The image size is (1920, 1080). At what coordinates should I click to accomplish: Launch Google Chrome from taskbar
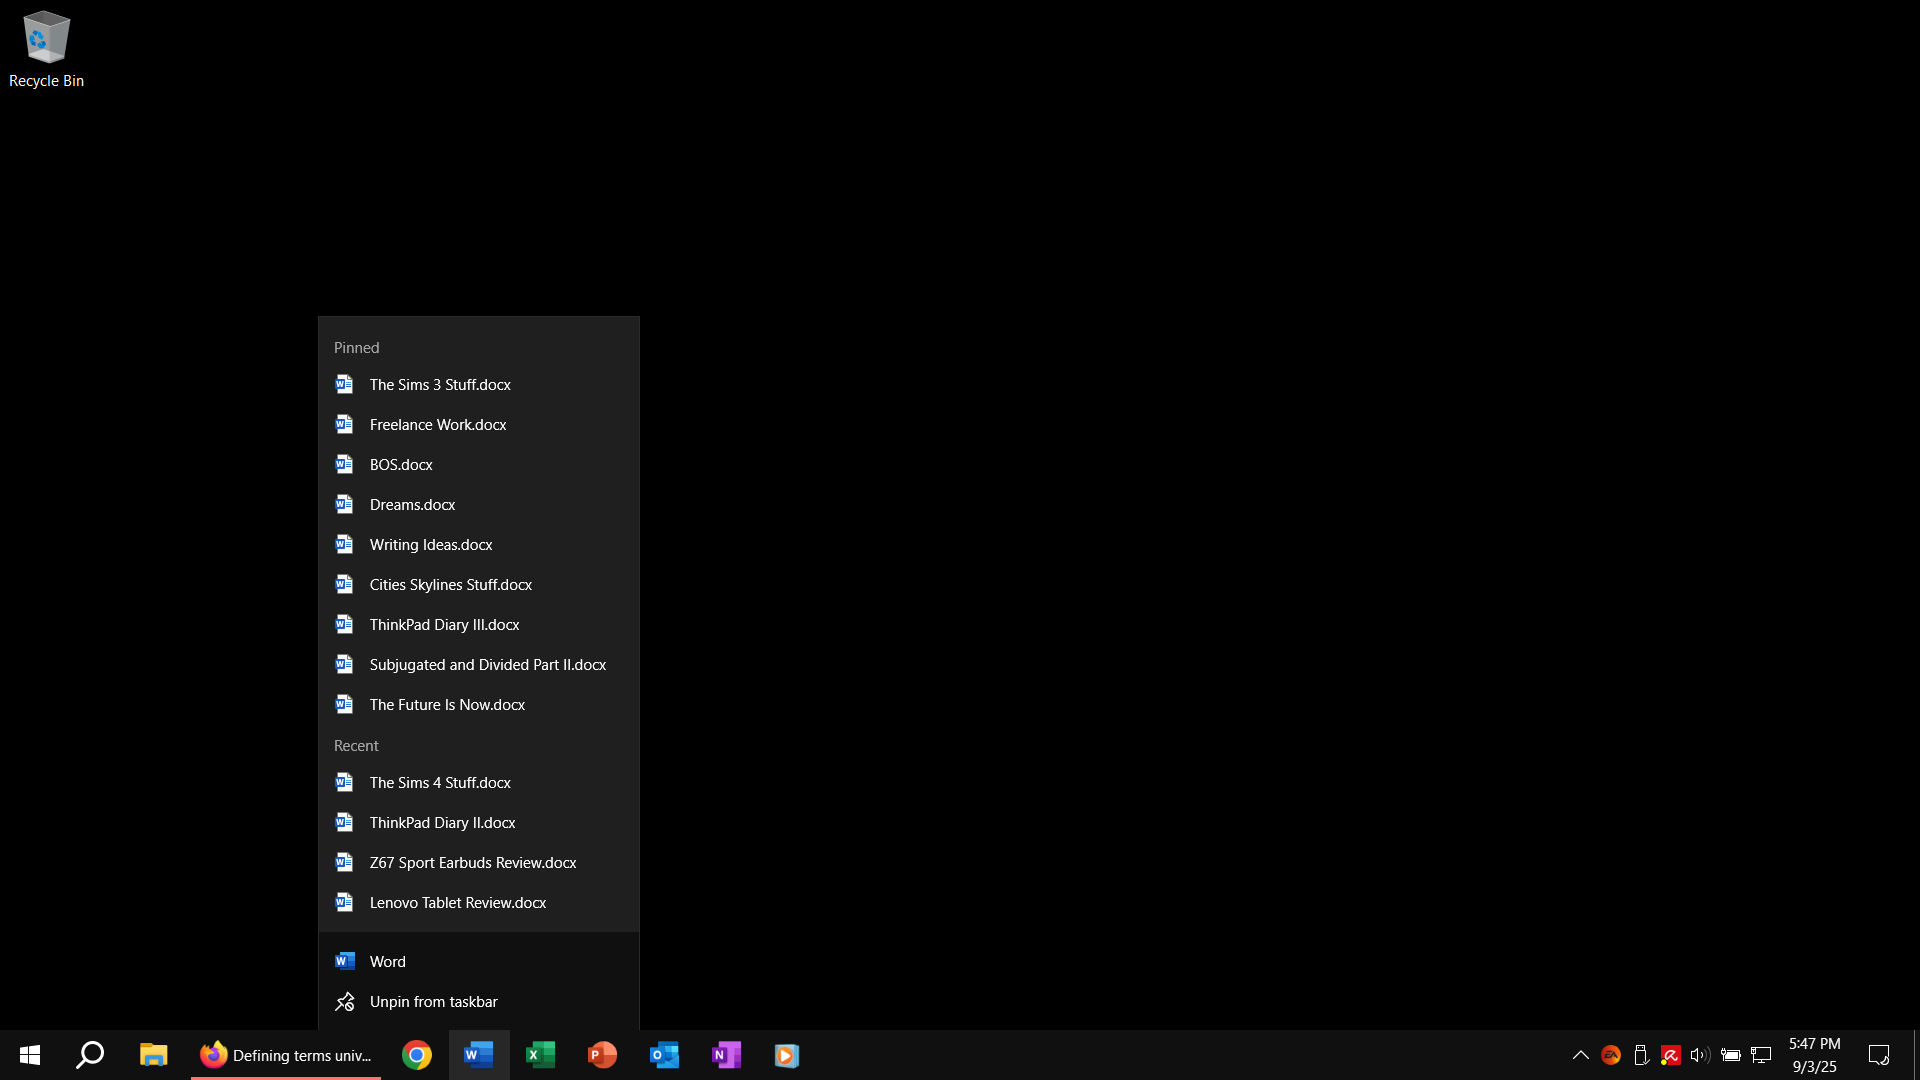(x=417, y=1055)
